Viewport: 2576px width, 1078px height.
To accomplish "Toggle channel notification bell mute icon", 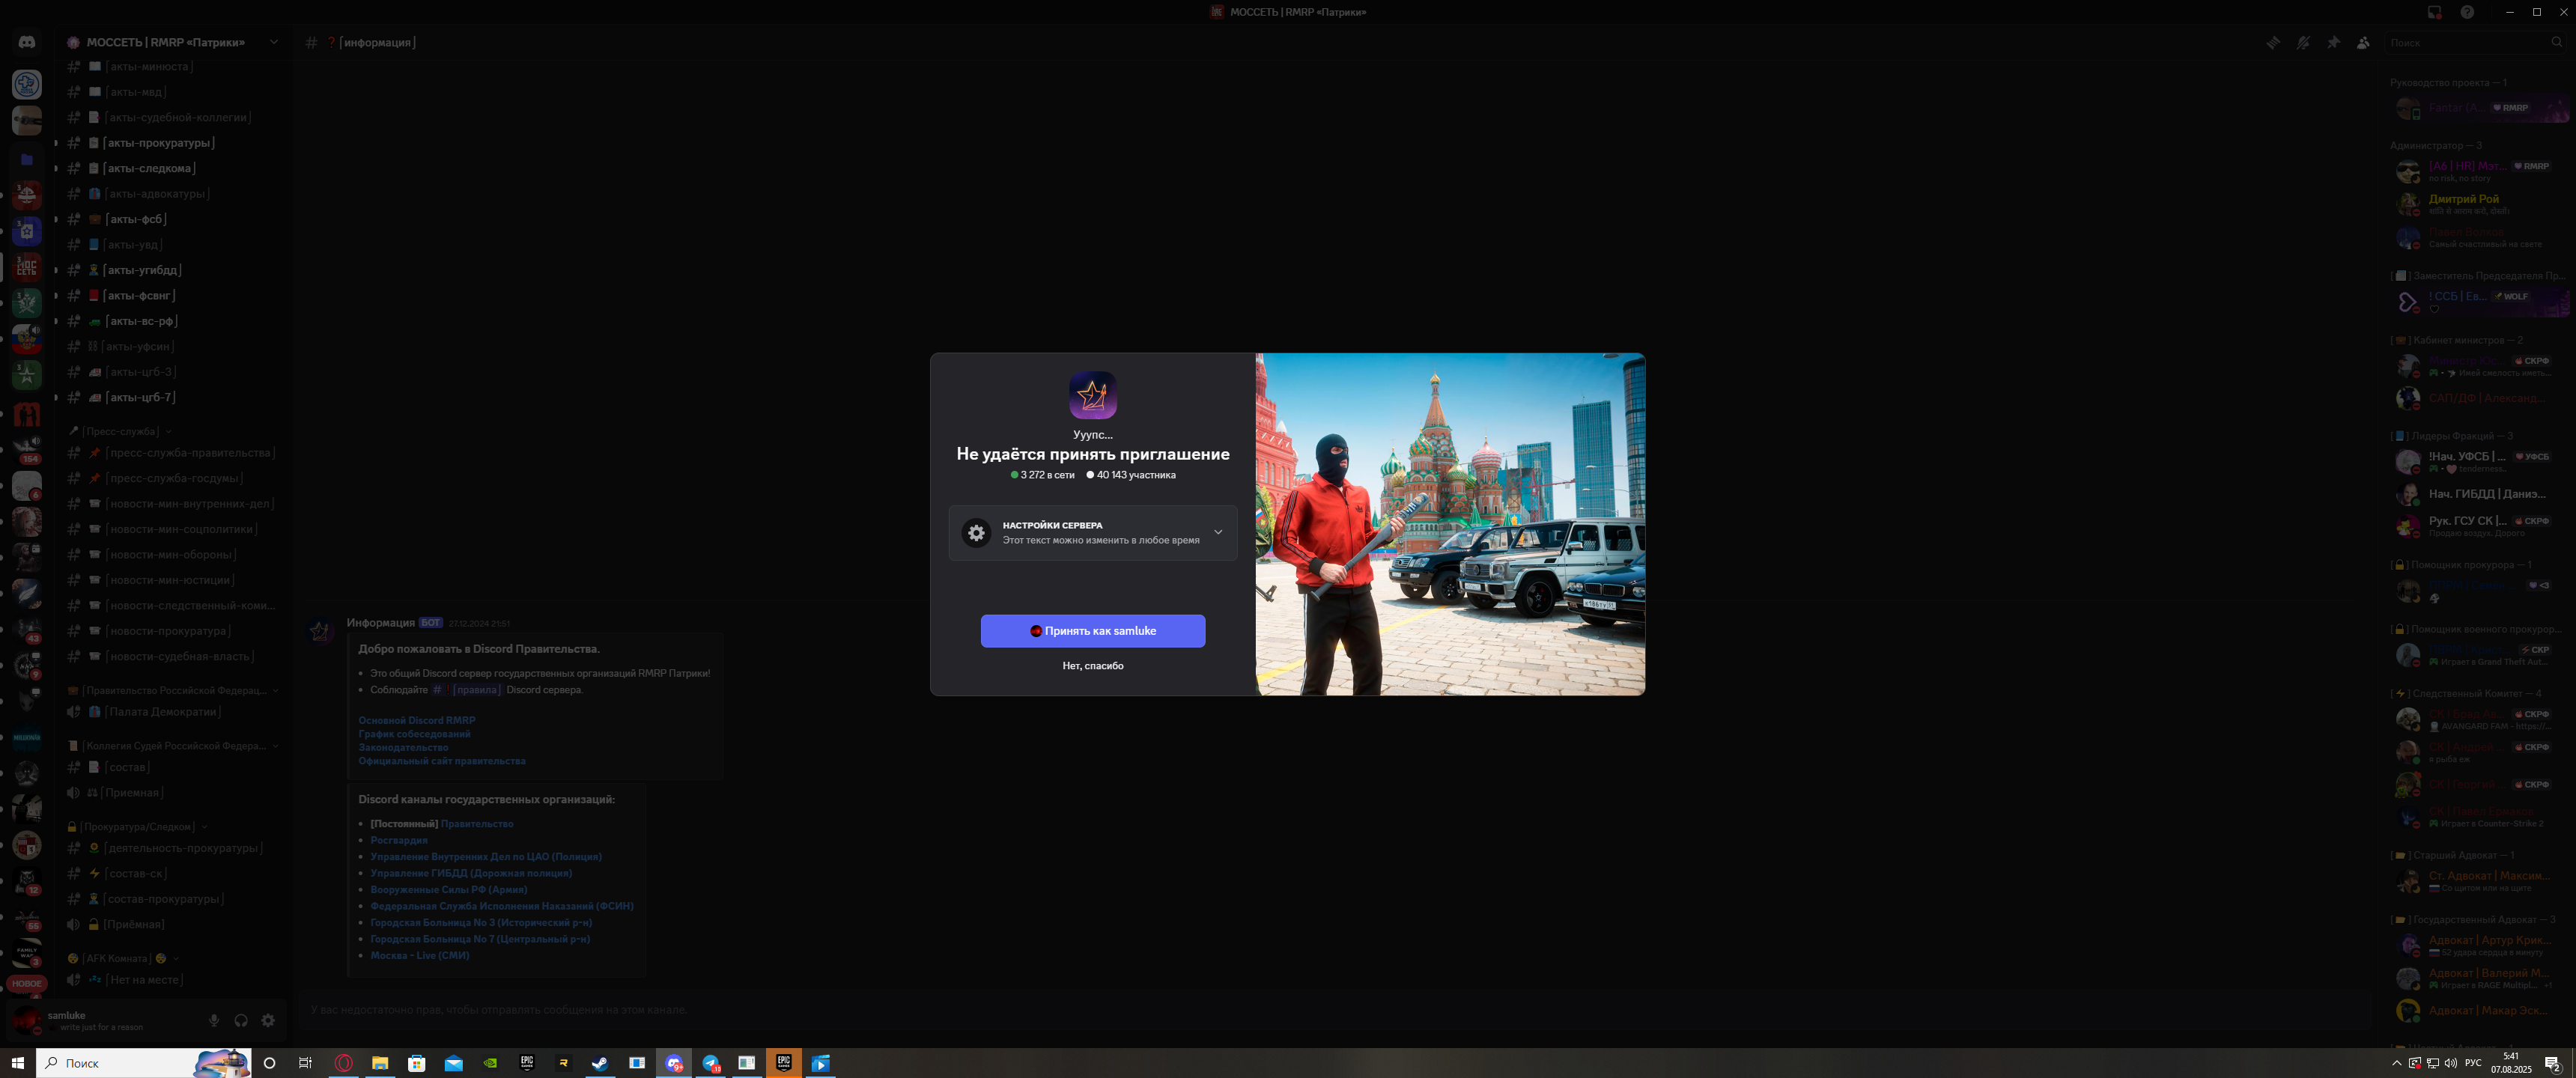I will [2303, 42].
